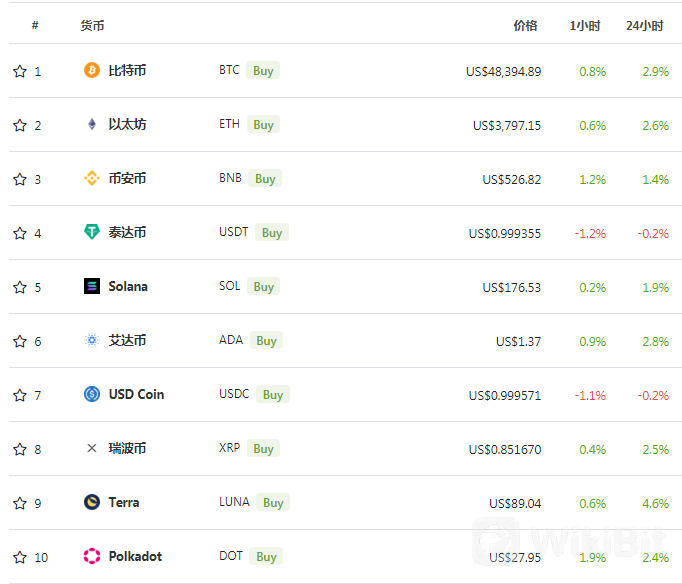The image size is (682, 584).
Task: Click the Polkadot pink logo icon
Action: pos(92,556)
